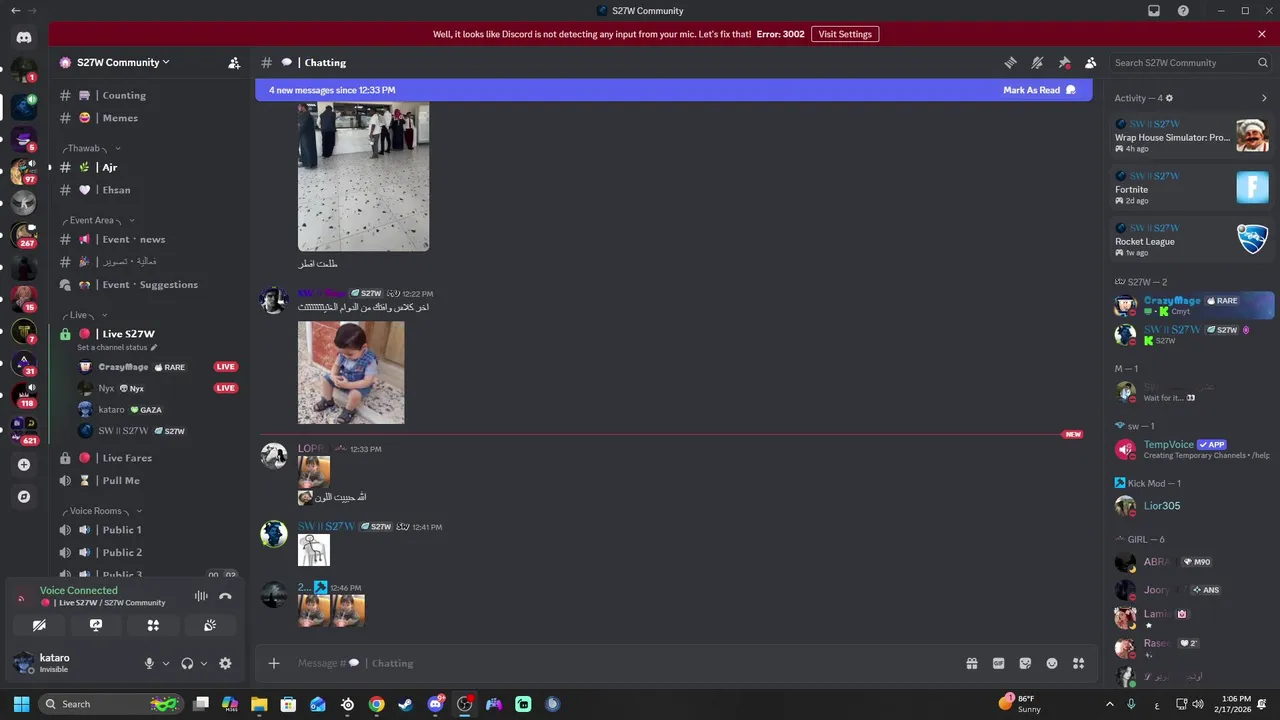Screen dimensions: 1280x720
Task: Select Lior305 in member list
Action: (x=1191, y=506)
